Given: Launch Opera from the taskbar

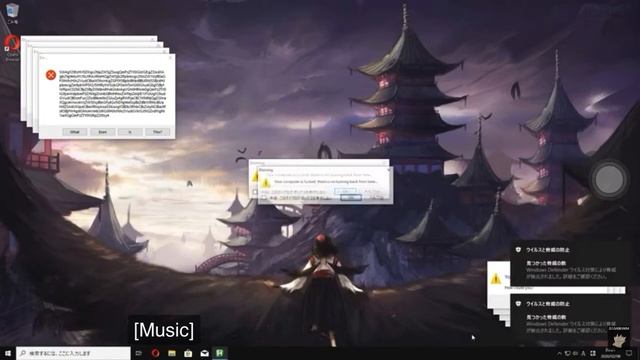Looking at the screenshot, I should (x=155, y=353).
